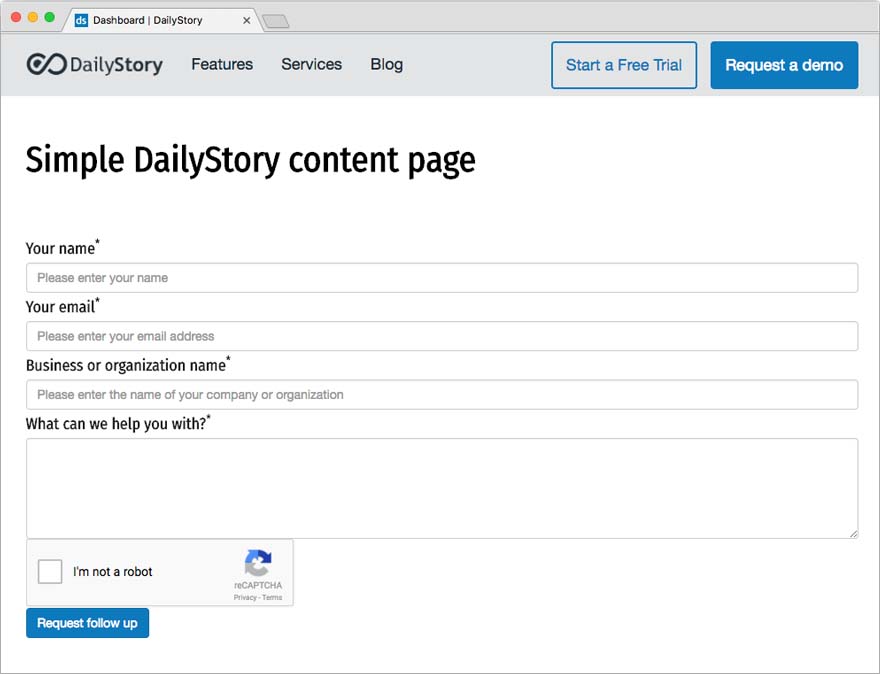Open the Services menu

click(311, 65)
